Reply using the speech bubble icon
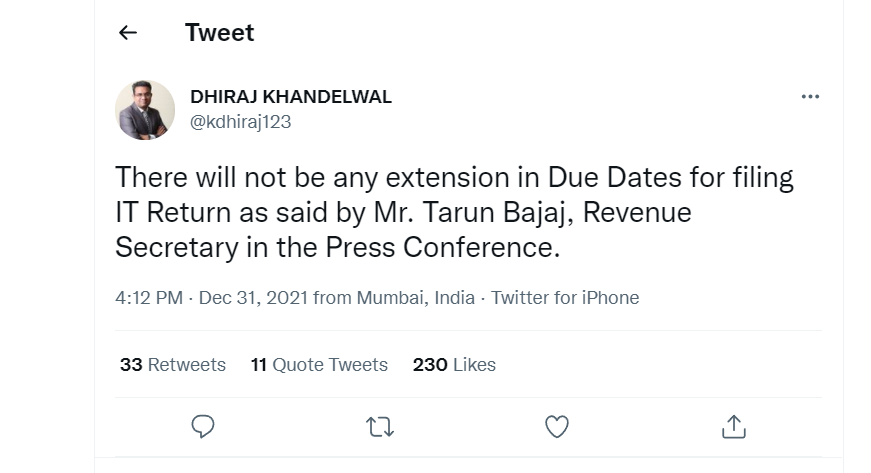 tap(203, 426)
